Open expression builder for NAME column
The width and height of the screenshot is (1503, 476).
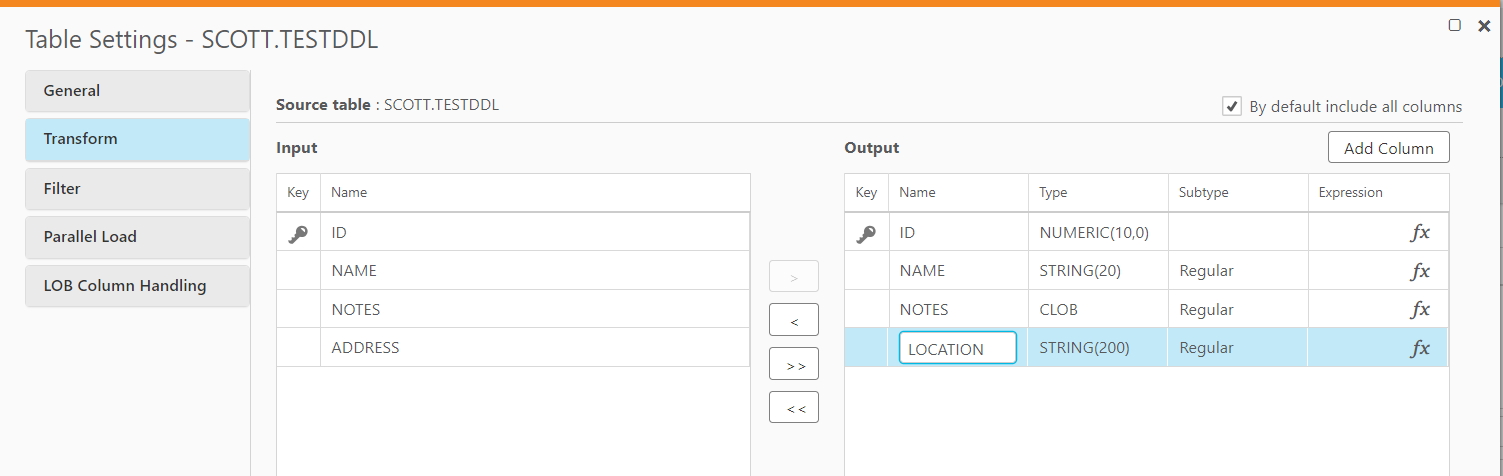point(1420,271)
